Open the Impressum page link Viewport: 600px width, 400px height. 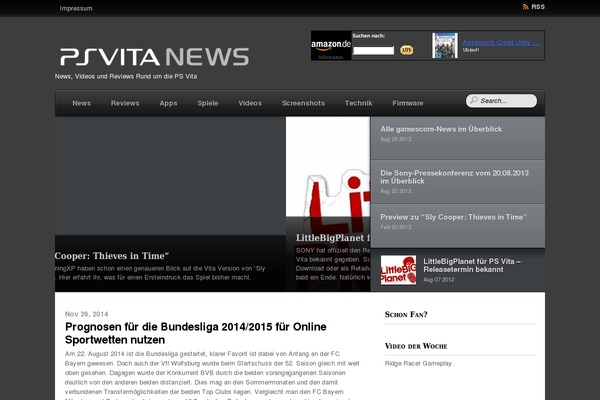click(x=76, y=8)
